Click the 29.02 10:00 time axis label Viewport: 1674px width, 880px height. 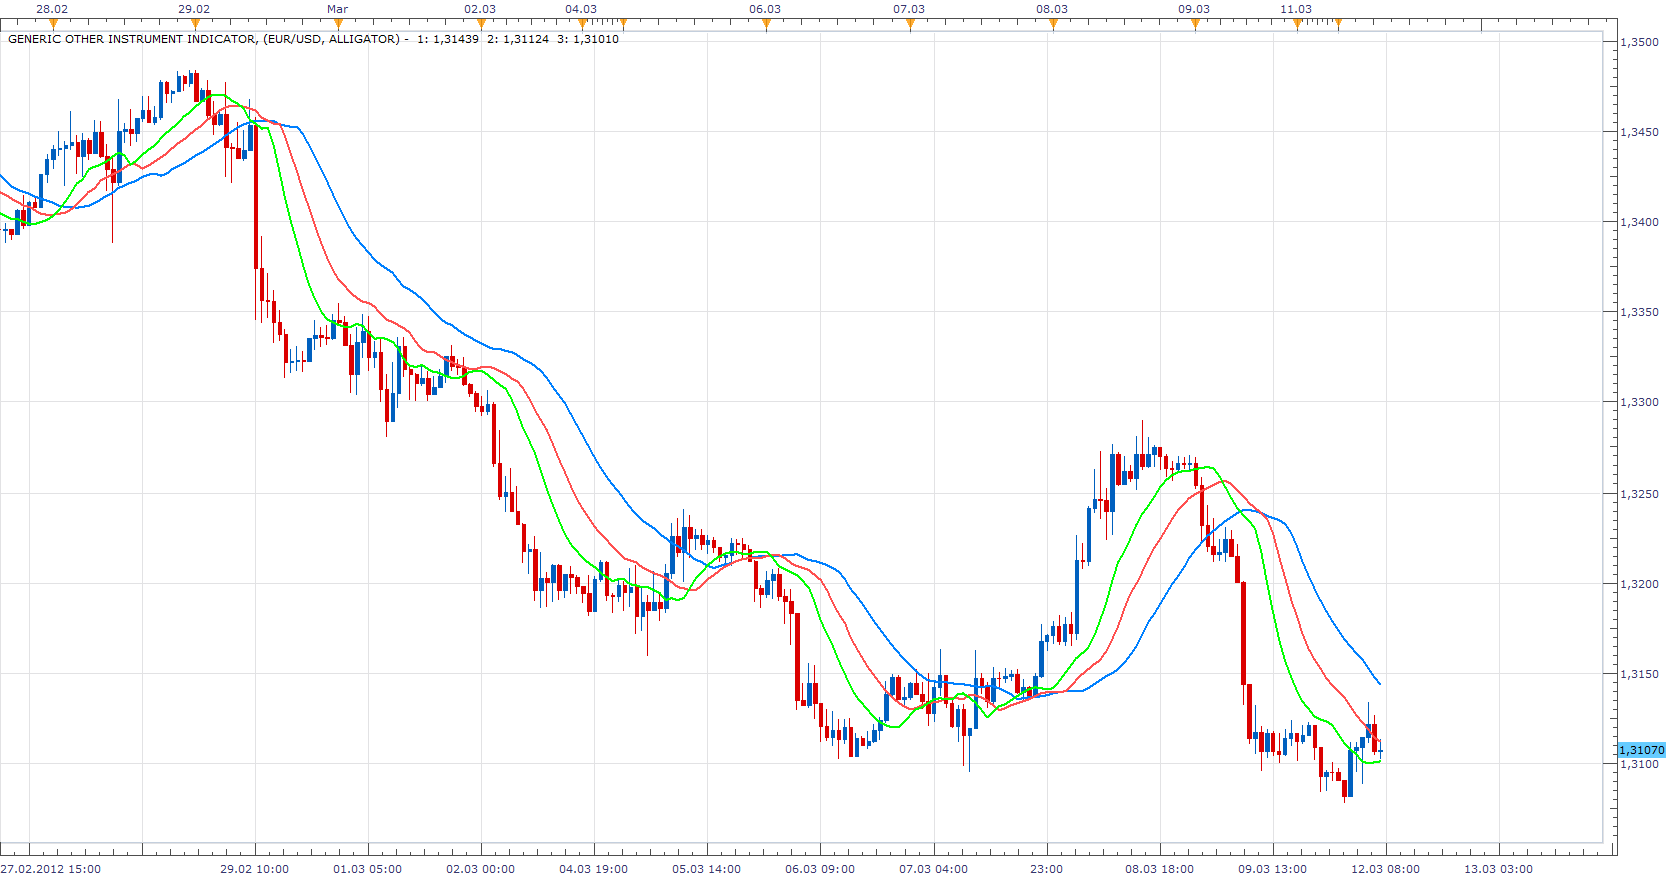[x=255, y=869]
